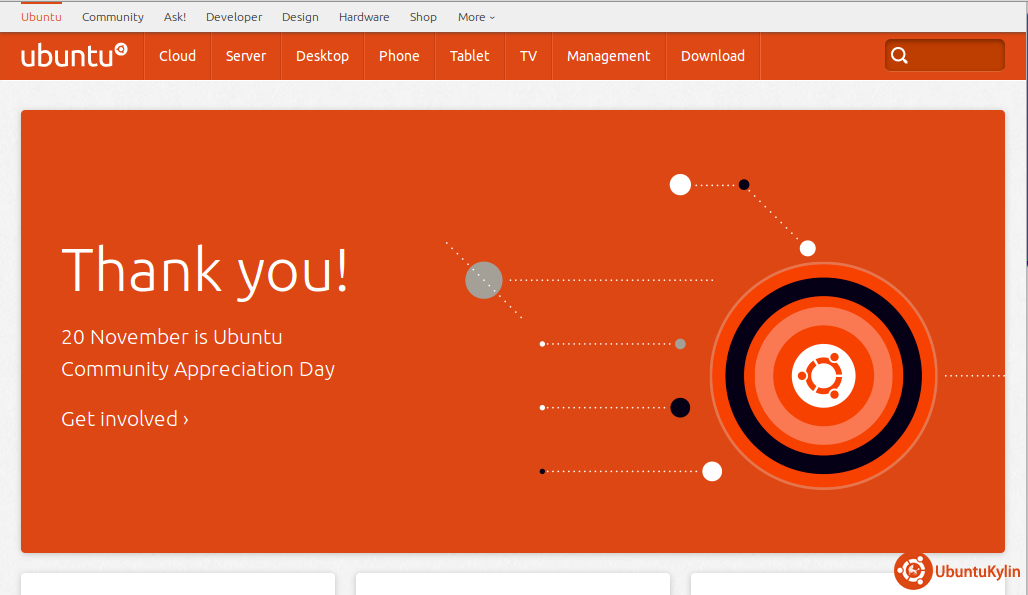Focus the search input field
The image size is (1028, 595).
click(x=955, y=56)
